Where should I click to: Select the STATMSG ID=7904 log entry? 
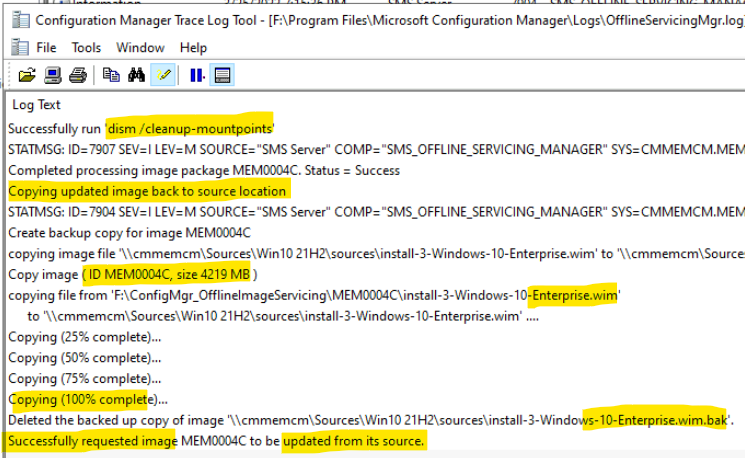click(x=376, y=212)
